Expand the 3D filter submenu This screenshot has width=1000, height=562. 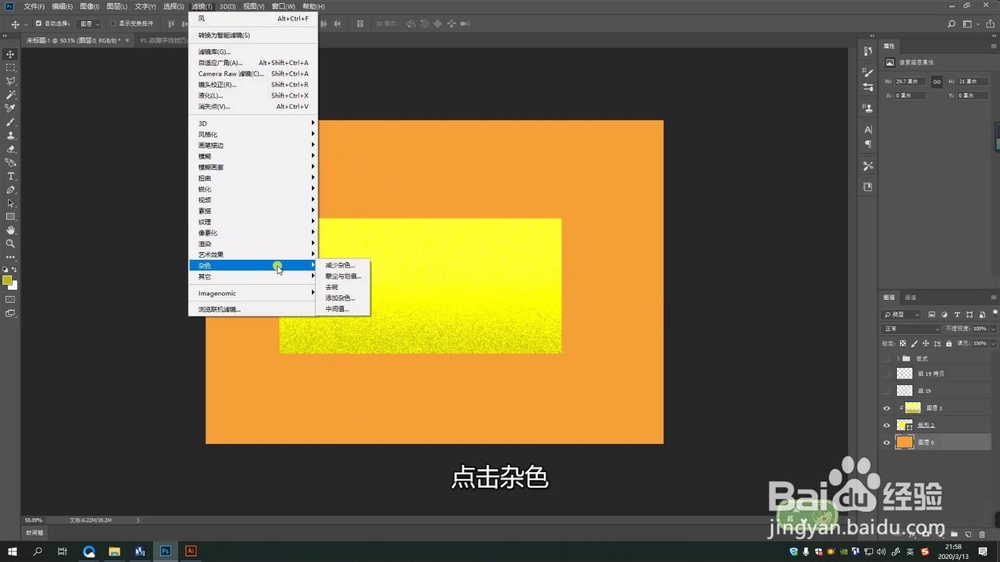(253, 123)
